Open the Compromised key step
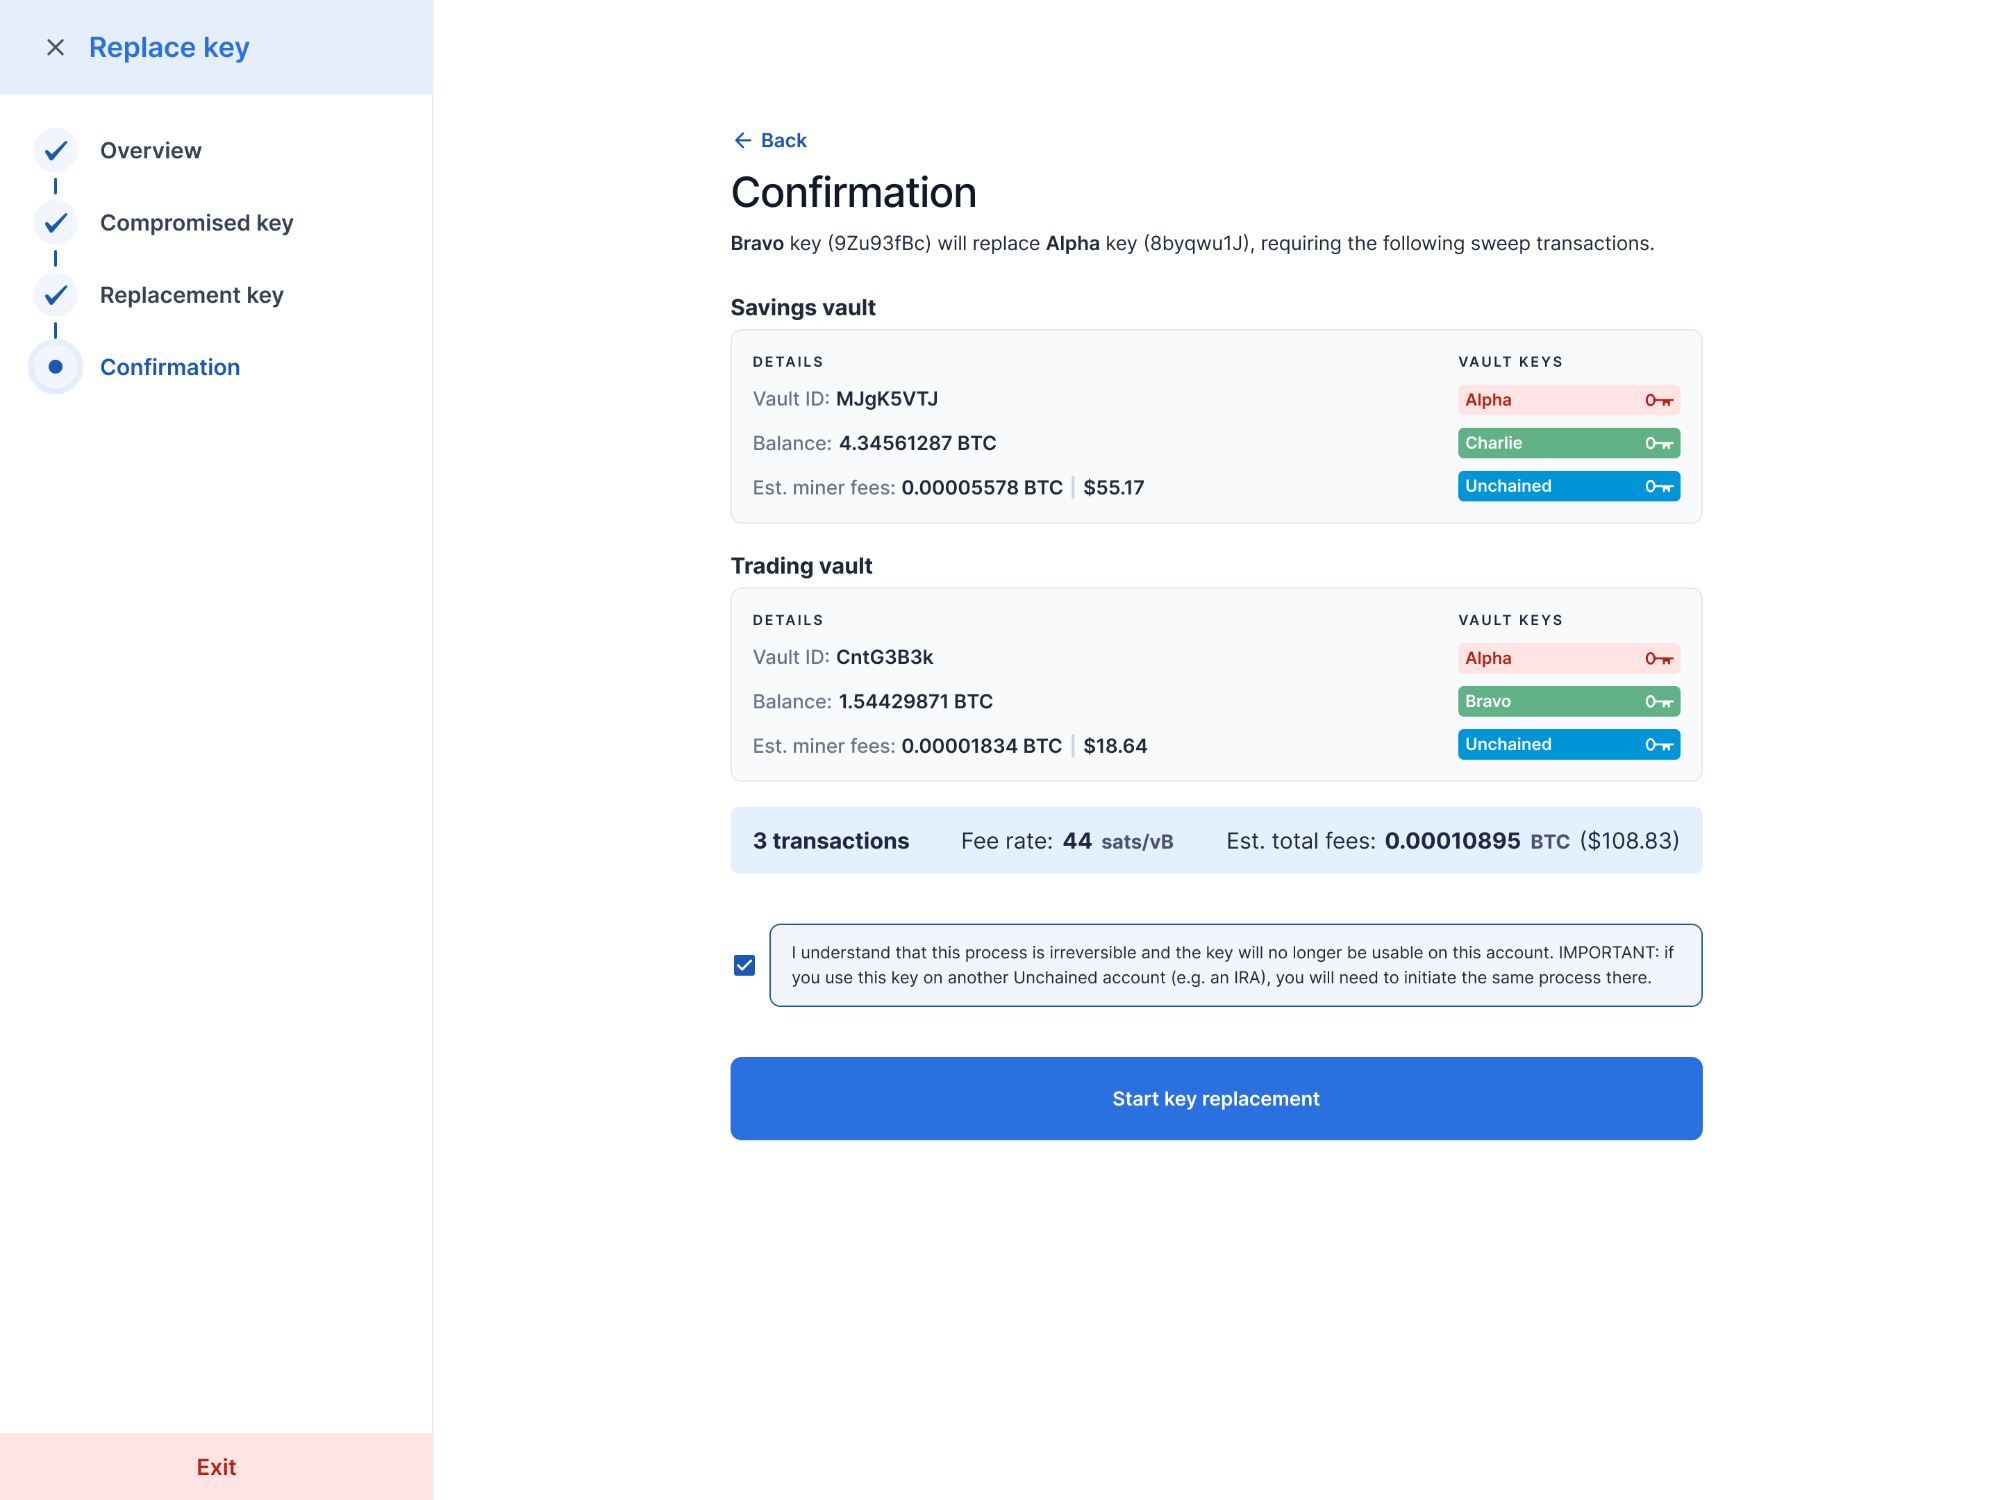 click(x=196, y=222)
